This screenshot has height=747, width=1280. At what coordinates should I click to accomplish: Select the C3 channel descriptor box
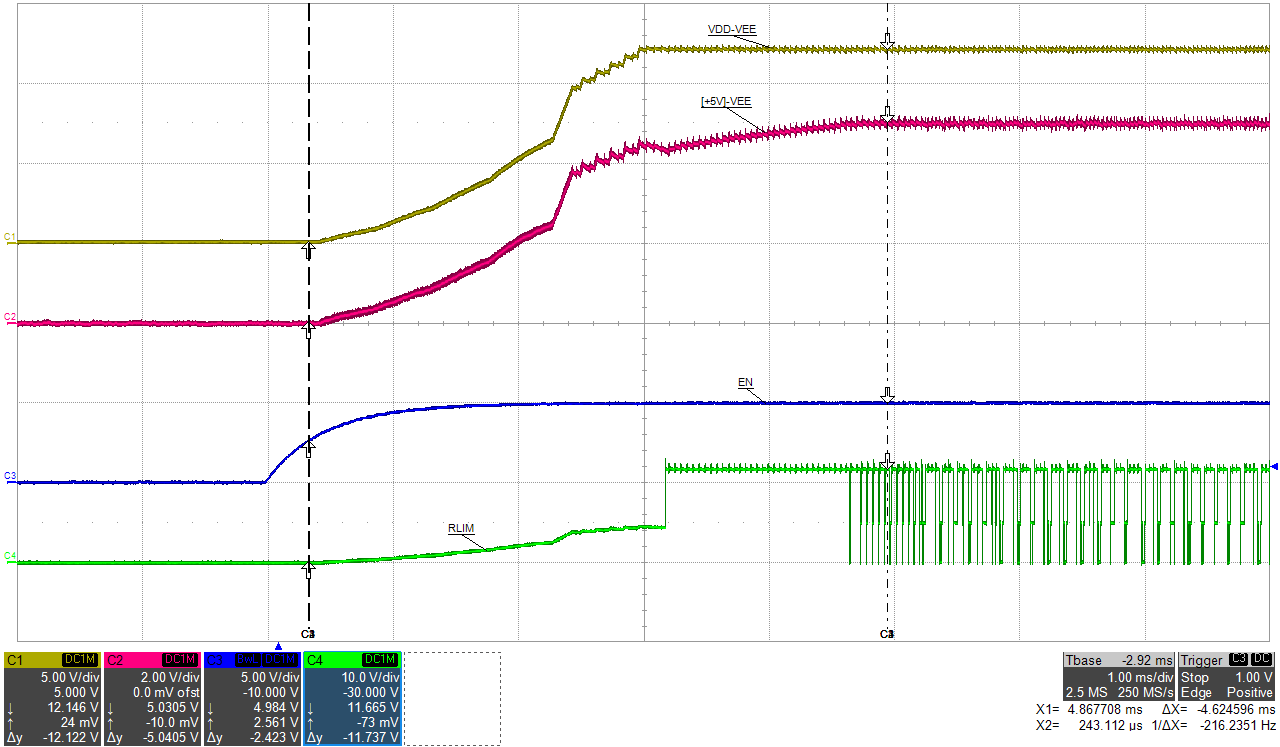[x=252, y=698]
